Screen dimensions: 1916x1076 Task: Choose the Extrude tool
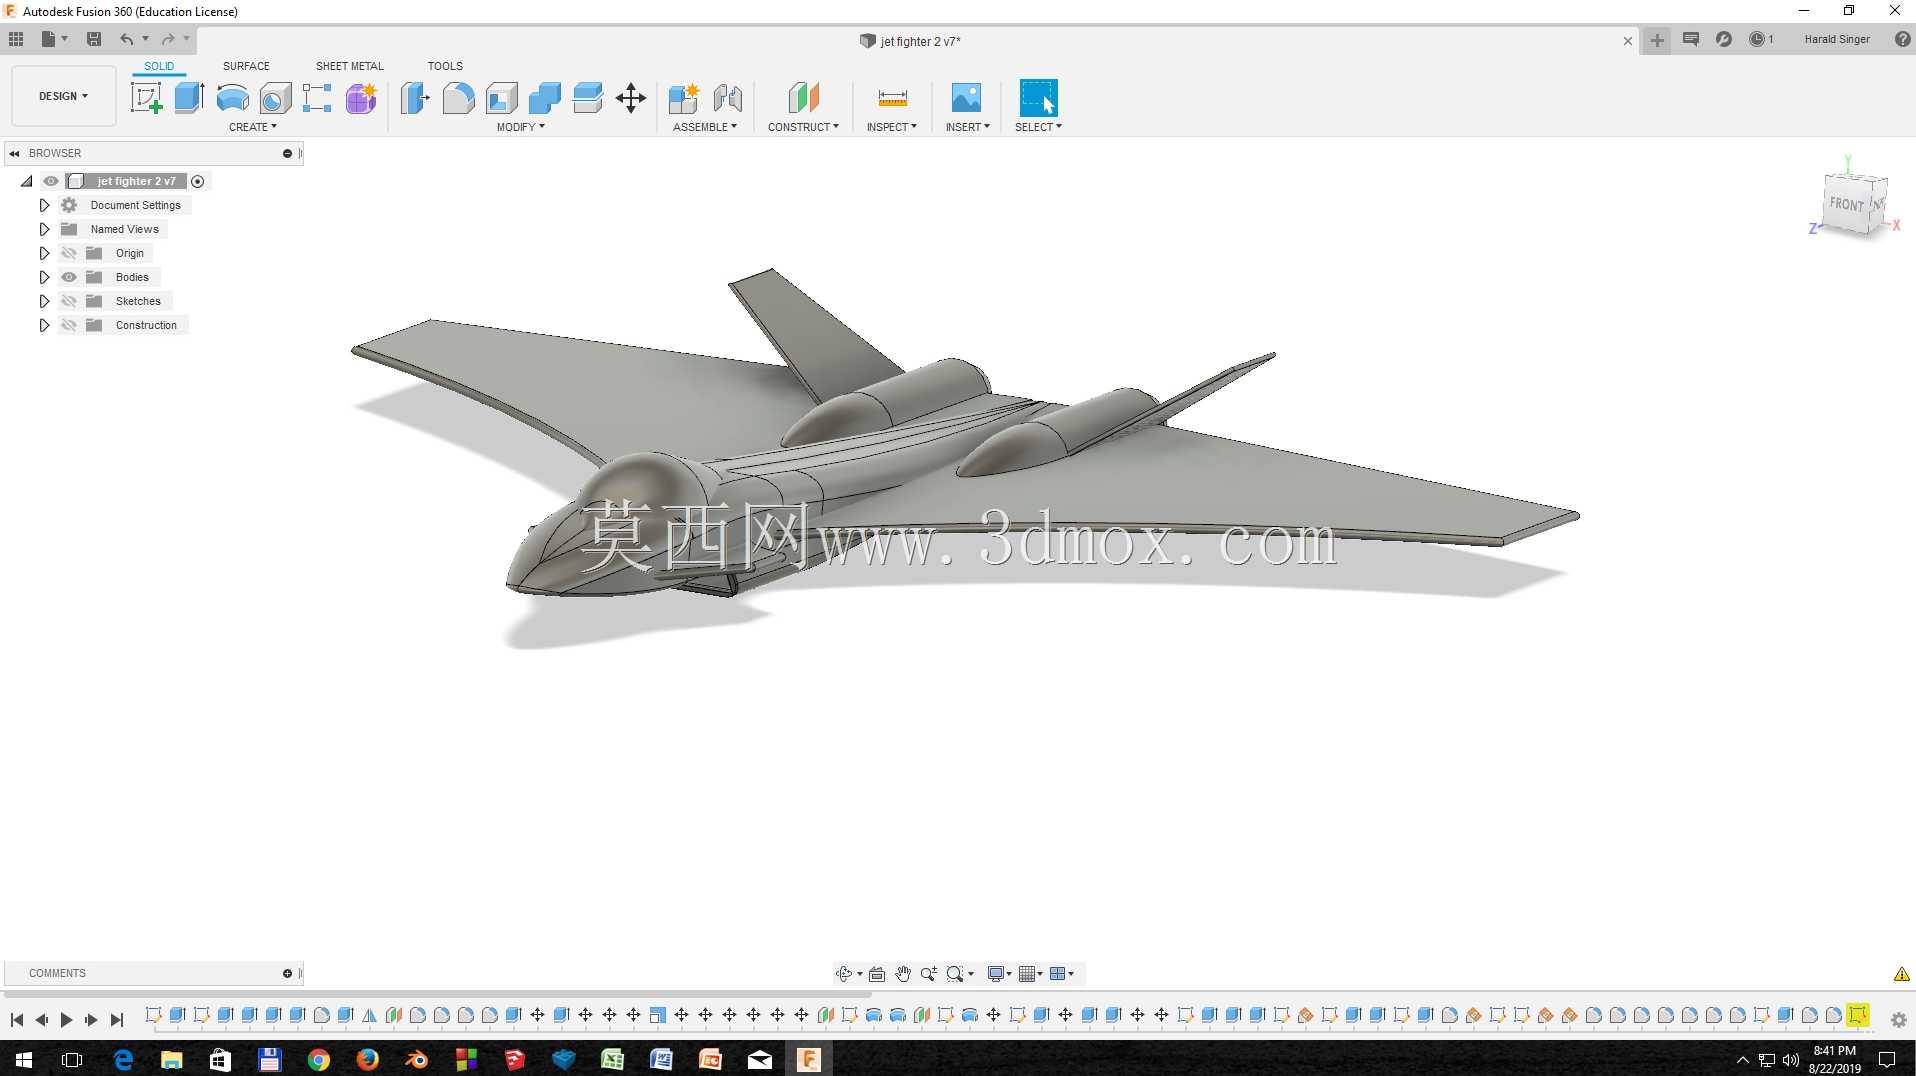coord(189,98)
